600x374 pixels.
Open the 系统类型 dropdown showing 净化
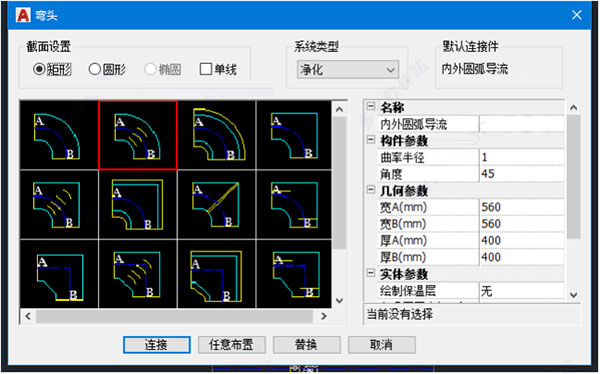click(347, 70)
